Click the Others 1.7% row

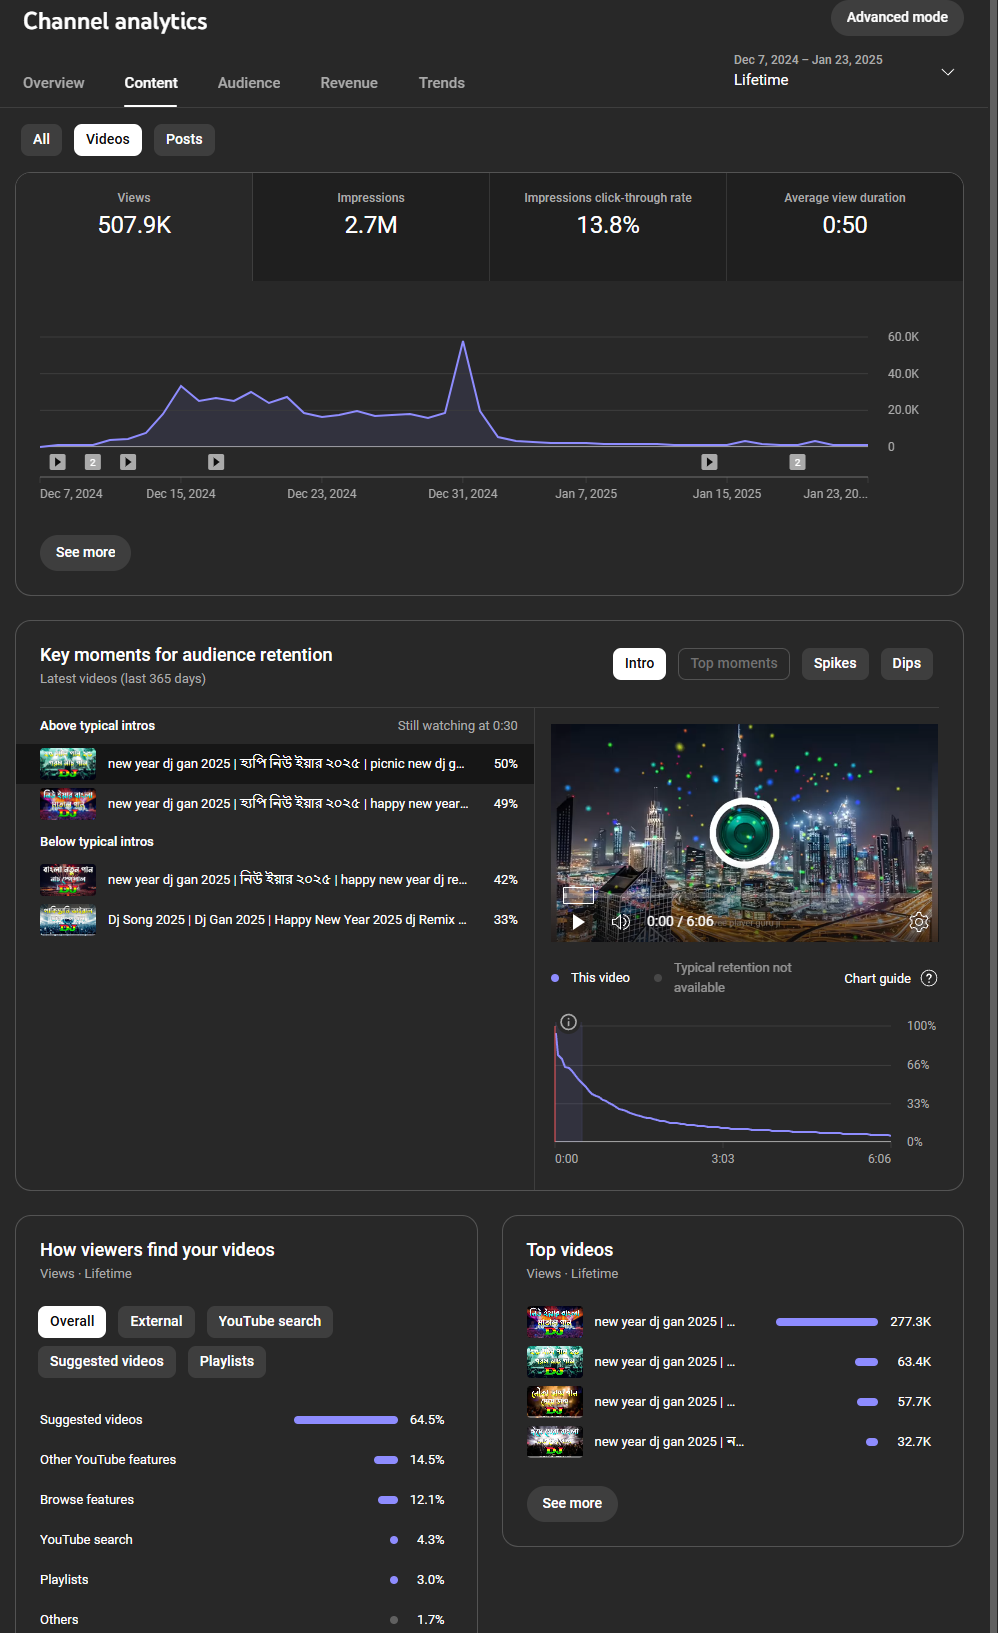tap(242, 1620)
